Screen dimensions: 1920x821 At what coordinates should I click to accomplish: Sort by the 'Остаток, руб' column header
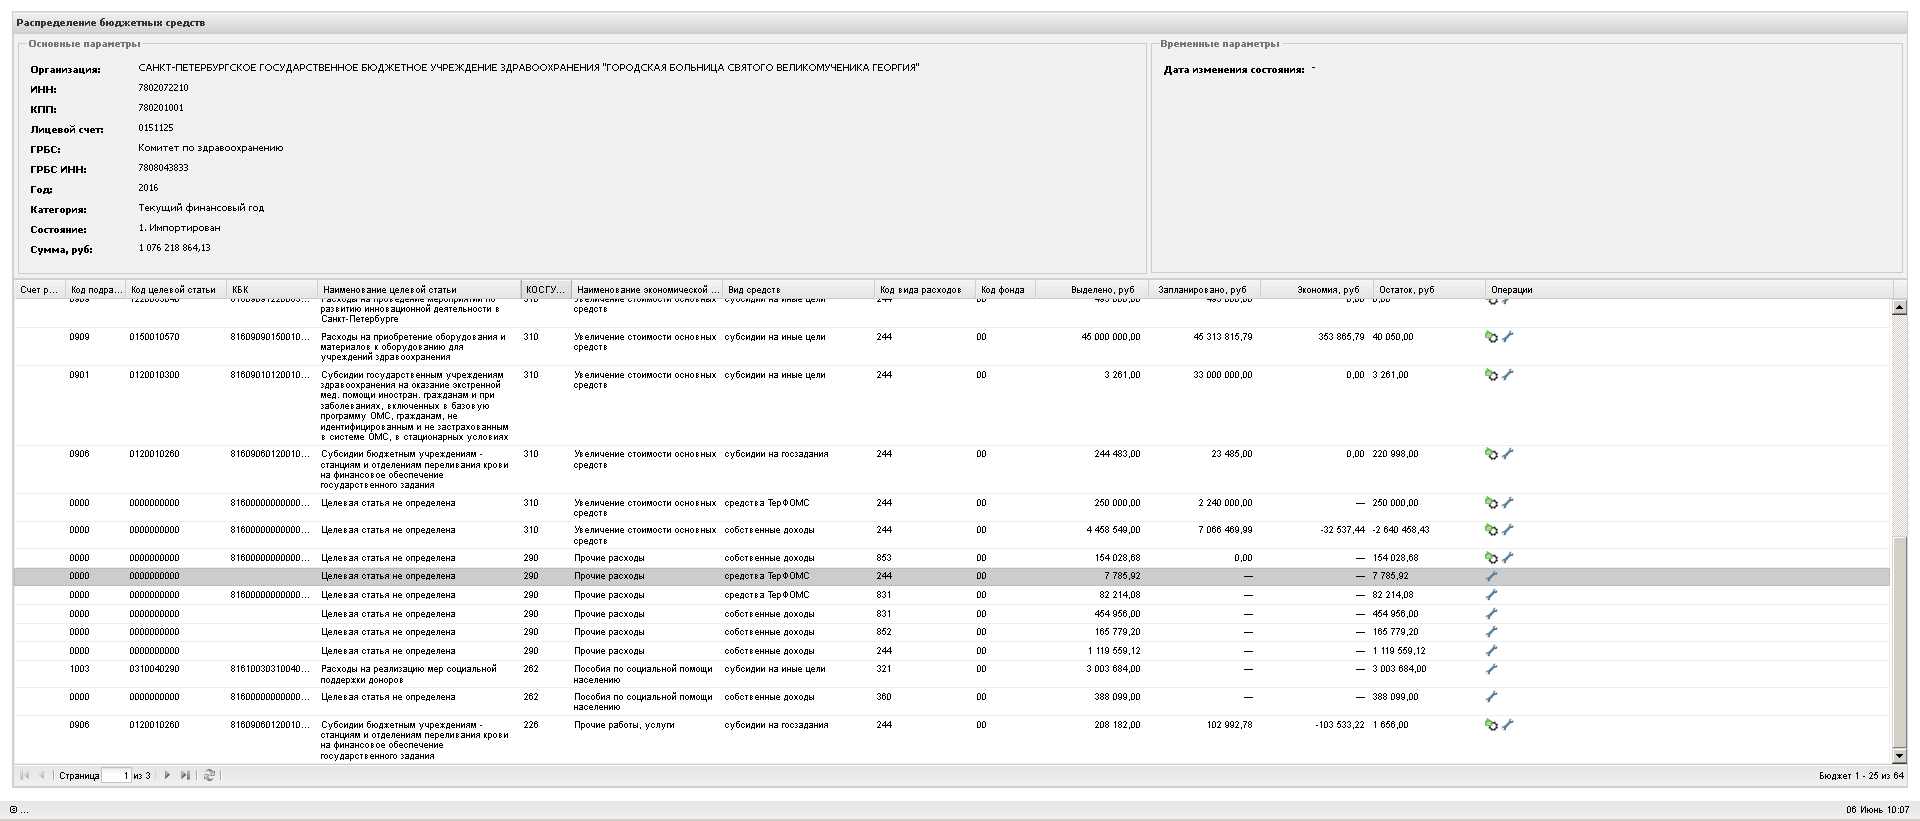coord(1428,290)
